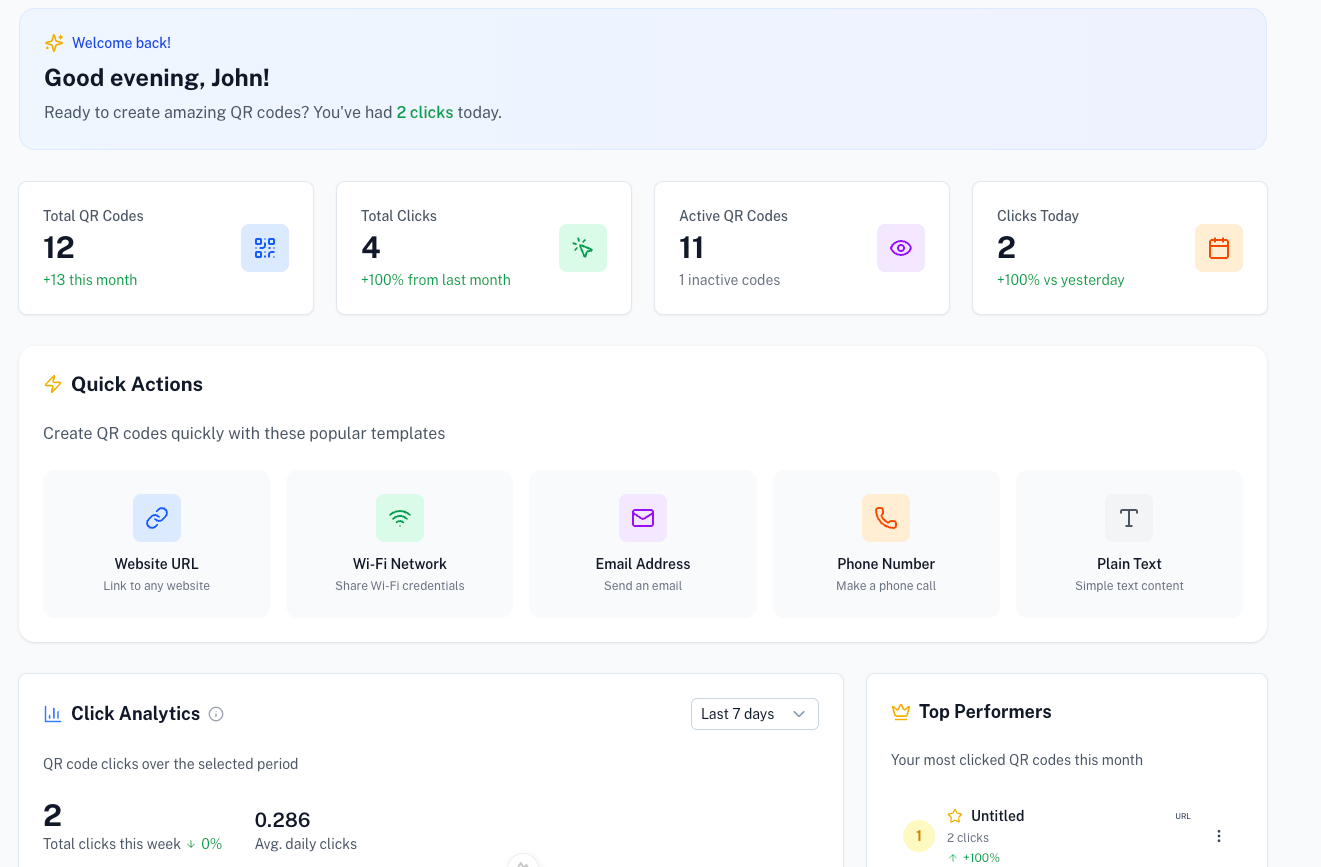The height and width of the screenshot is (867, 1321).
Task: Click the Plain Text T icon
Action: tap(1129, 518)
